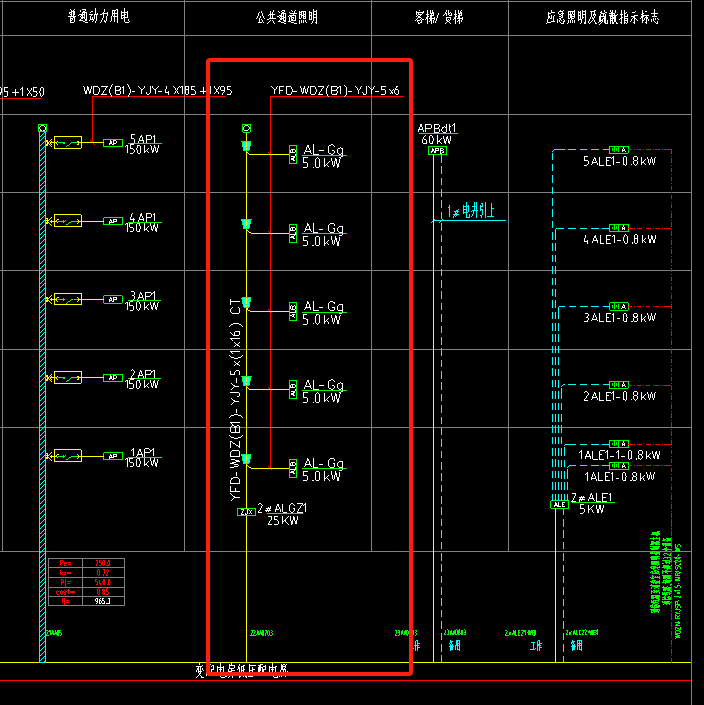
Task: Select the 5AP1 circuit breaker symbol
Action: (68, 143)
